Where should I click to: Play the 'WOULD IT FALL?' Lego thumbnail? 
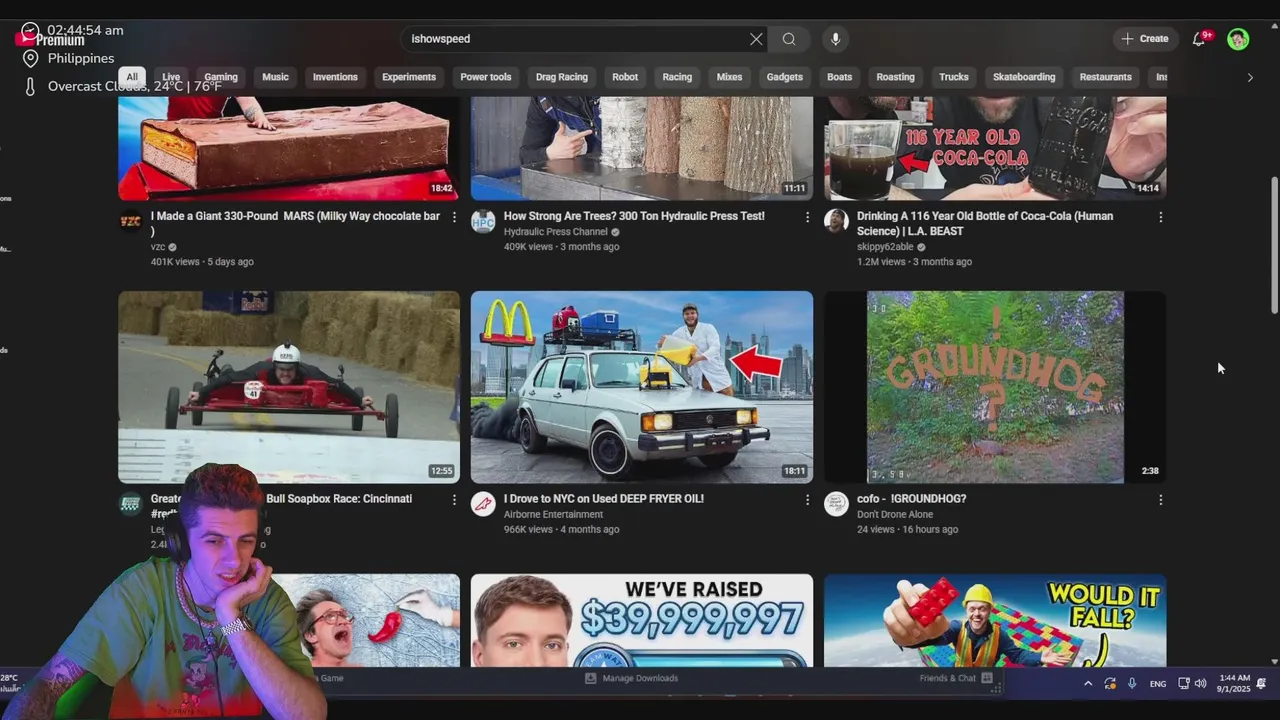point(995,620)
